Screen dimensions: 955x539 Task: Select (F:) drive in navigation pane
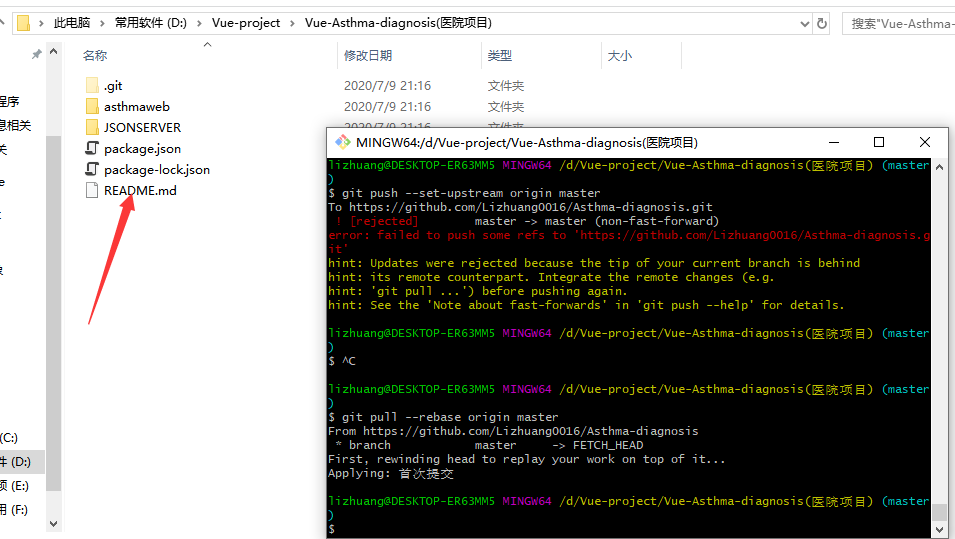(14, 510)
